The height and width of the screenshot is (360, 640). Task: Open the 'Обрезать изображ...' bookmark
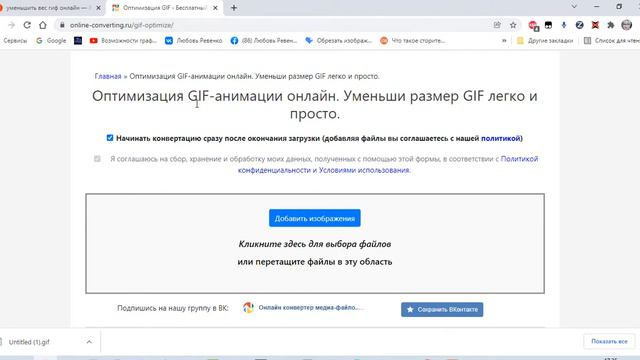click(x=338, y=40)
